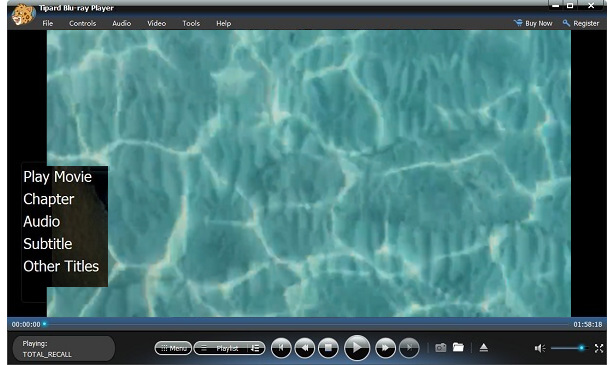Image resolution: width=614 pixels, height=365 pixels.
Task: Click the Register link
Action: [x=581, y=23]
